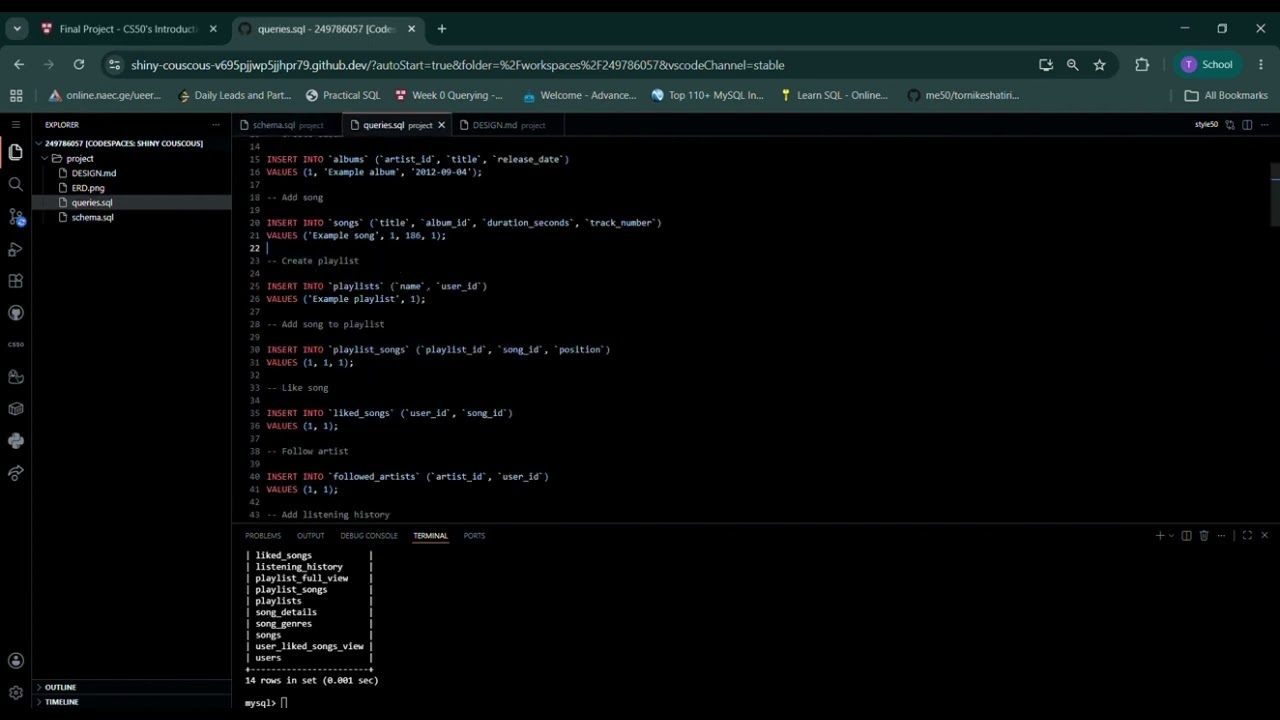Image resolution: width=1280 pixels, height=720 pixels.
Task: Open the Output panel tab
Action: pos(310,536)
